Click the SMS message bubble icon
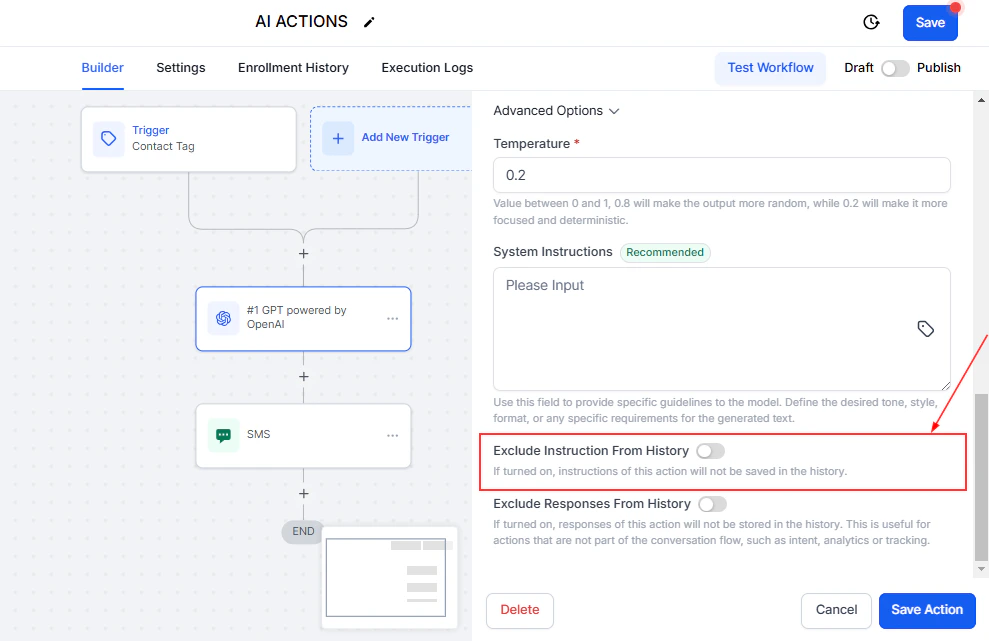This screenshot has height=641, width=989. point(224,434)
